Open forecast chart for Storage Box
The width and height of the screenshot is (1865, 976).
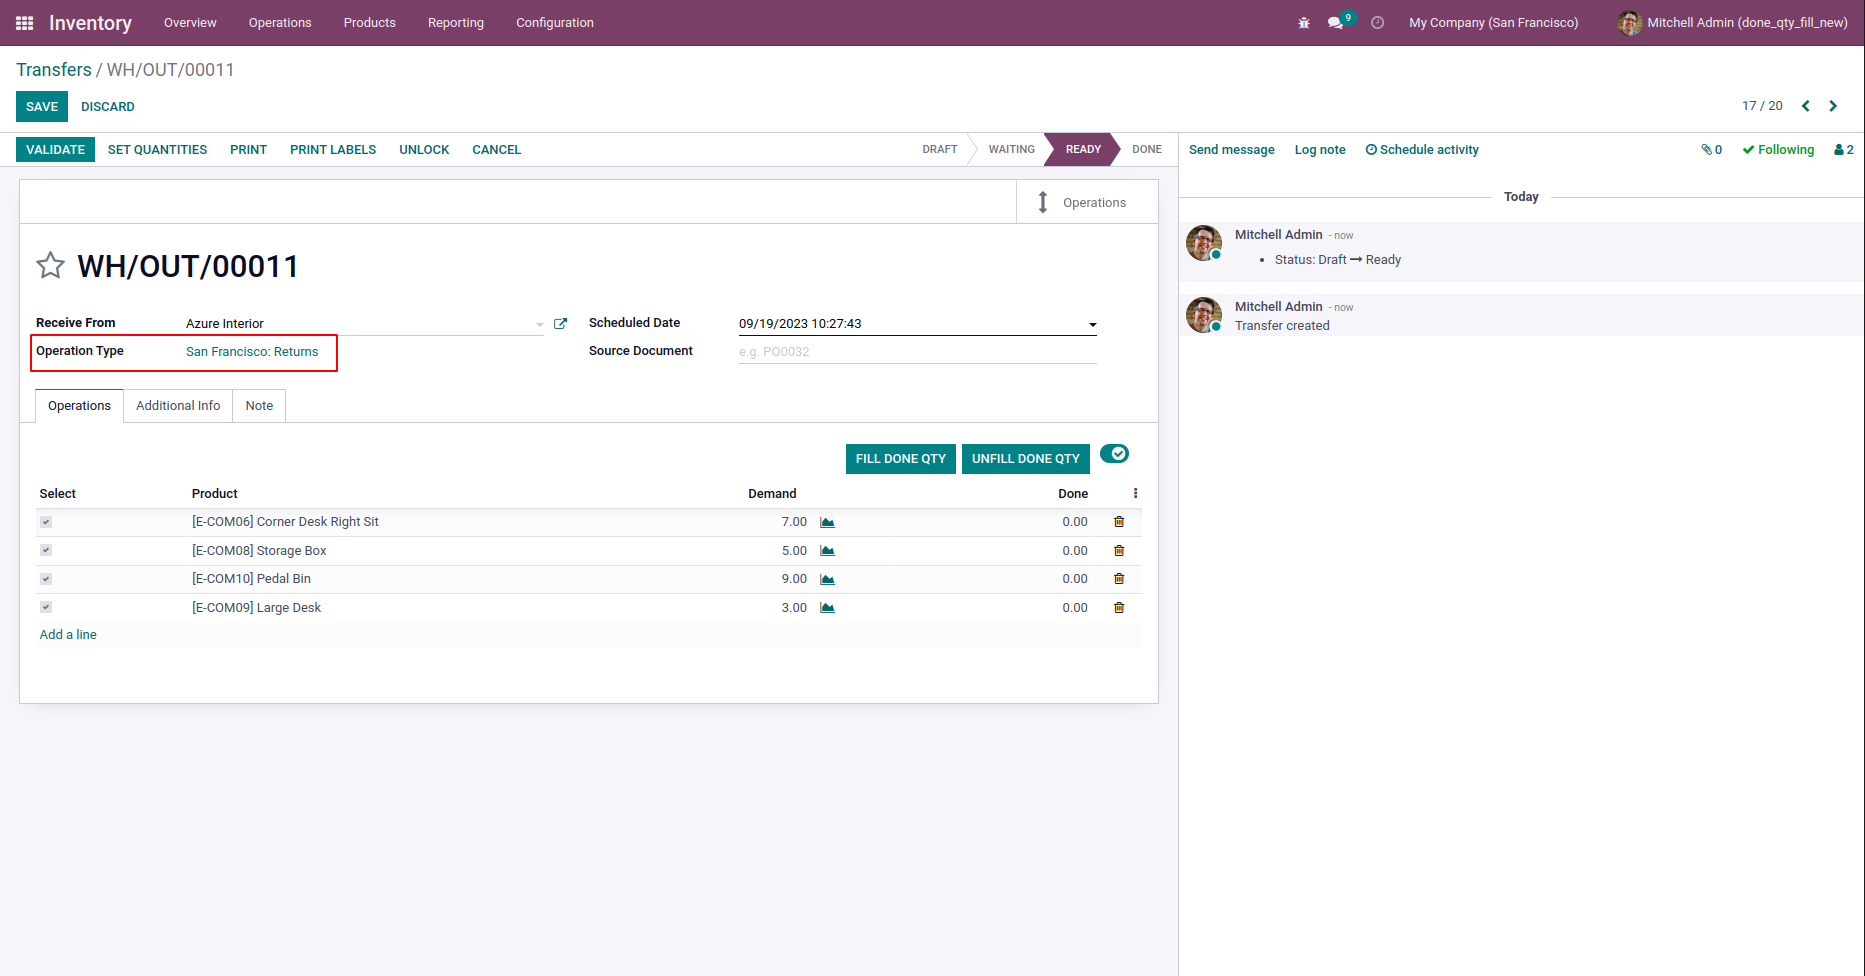pos(827,551)
